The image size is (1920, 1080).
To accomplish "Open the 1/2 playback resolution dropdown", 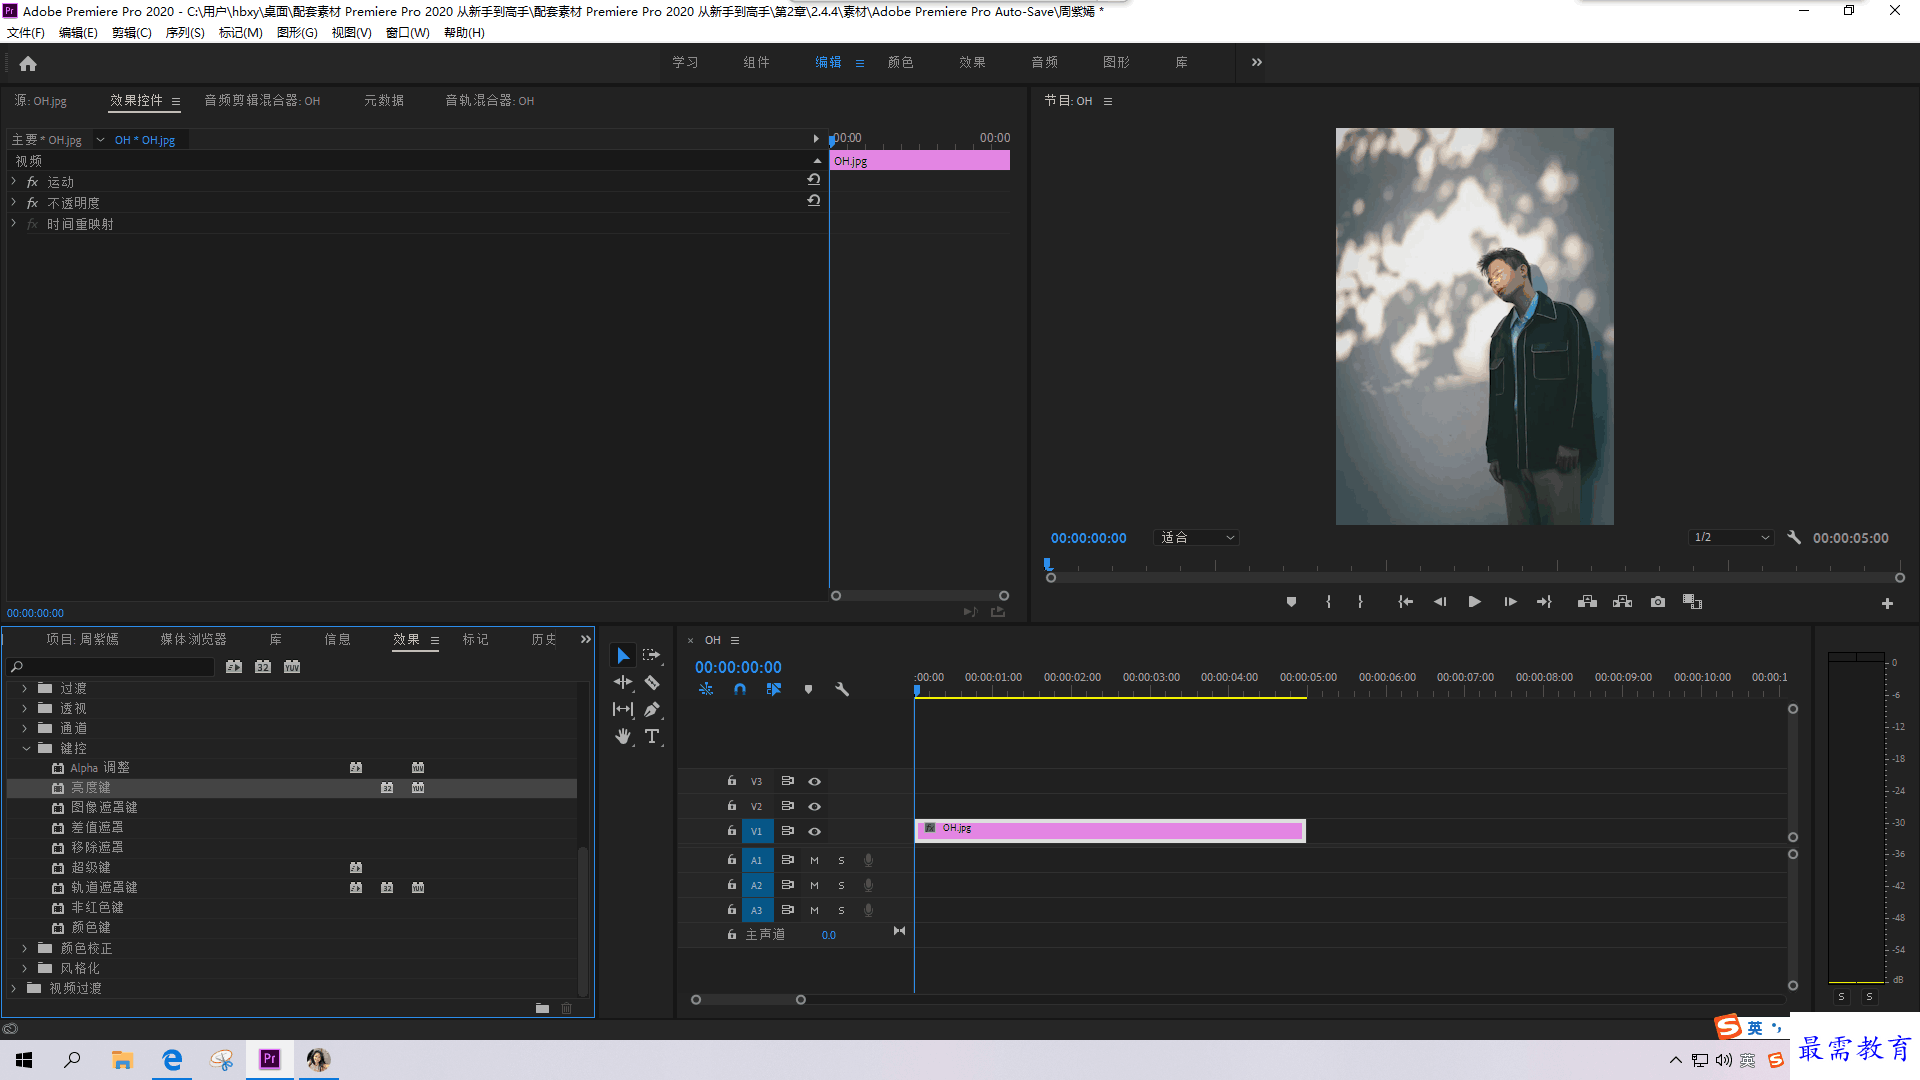I will click(1731, 538).
